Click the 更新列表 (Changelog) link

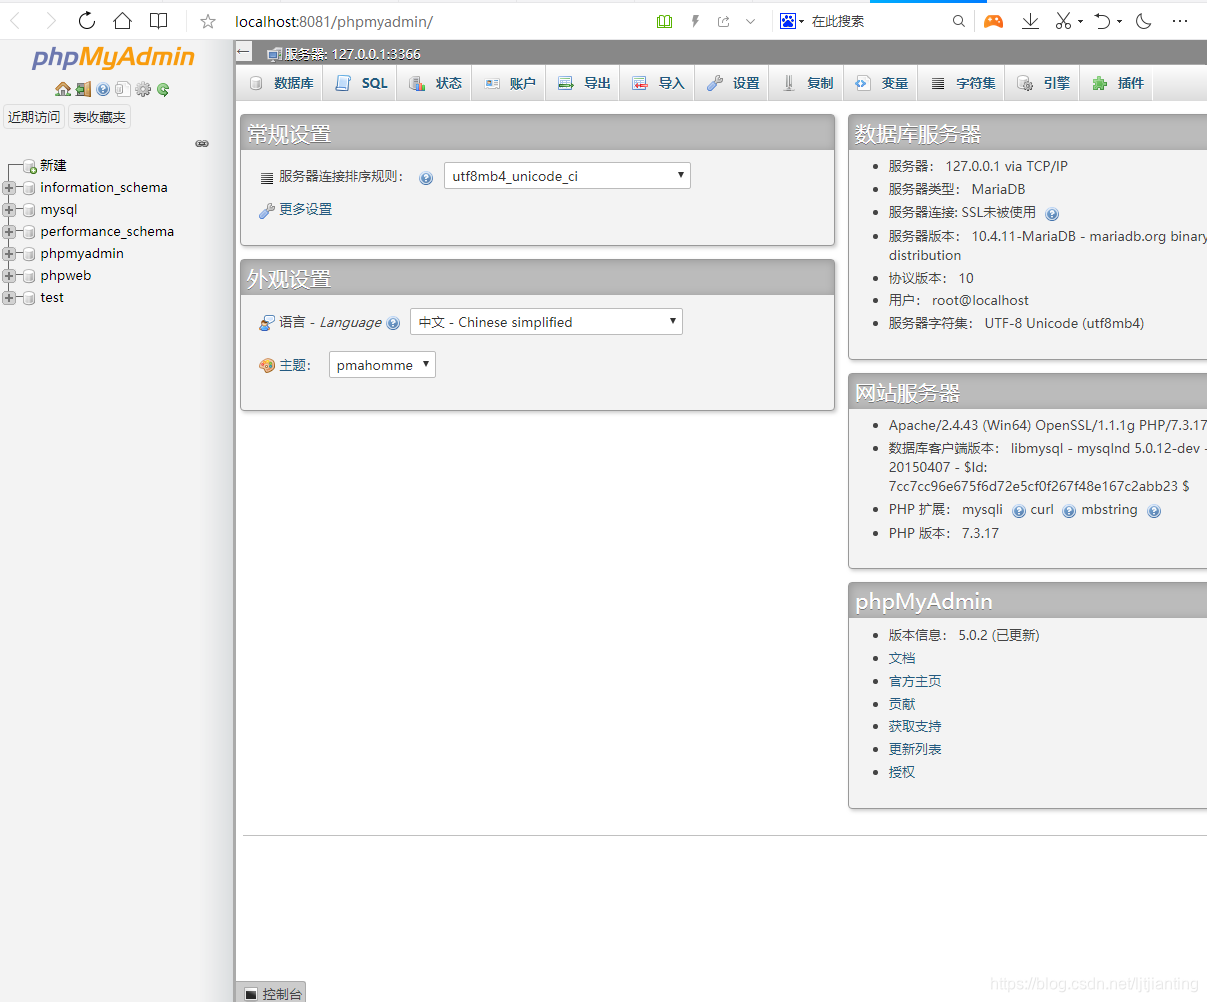pos(915,749)
